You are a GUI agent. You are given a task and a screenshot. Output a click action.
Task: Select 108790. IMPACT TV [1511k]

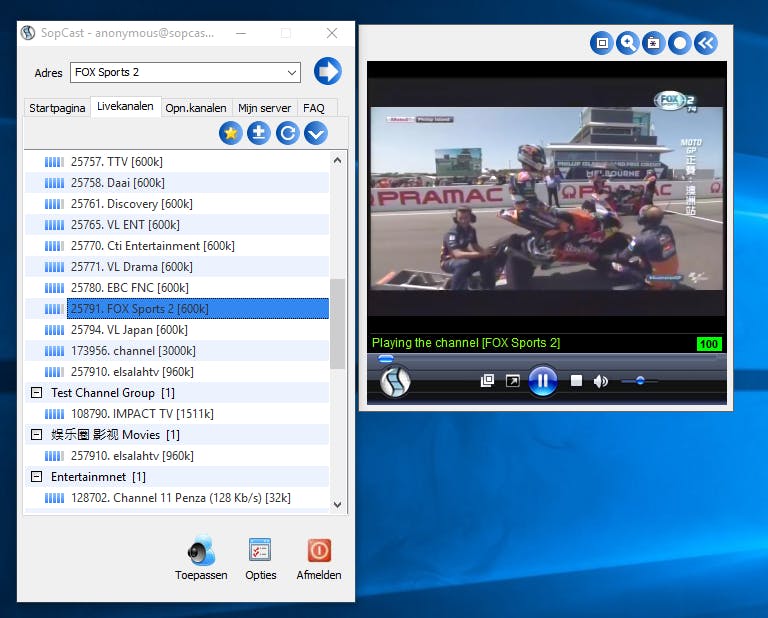(177, 414)
